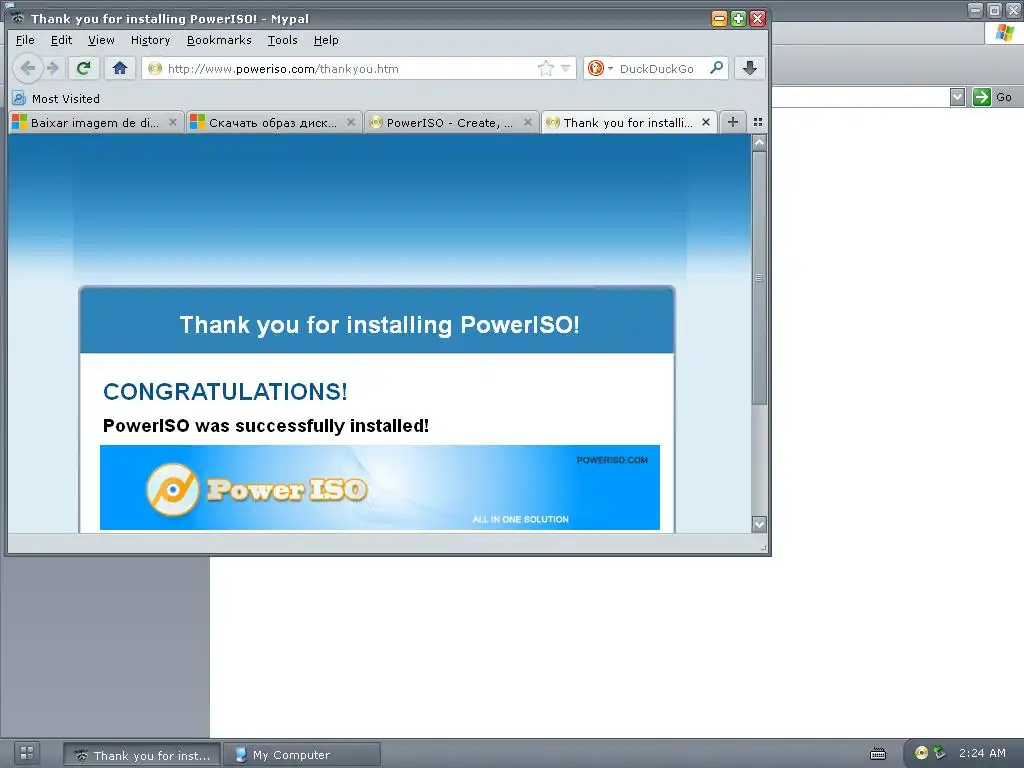Choose a search engine from the DuckDuckGo icon dropdown

tap(600, 69)
